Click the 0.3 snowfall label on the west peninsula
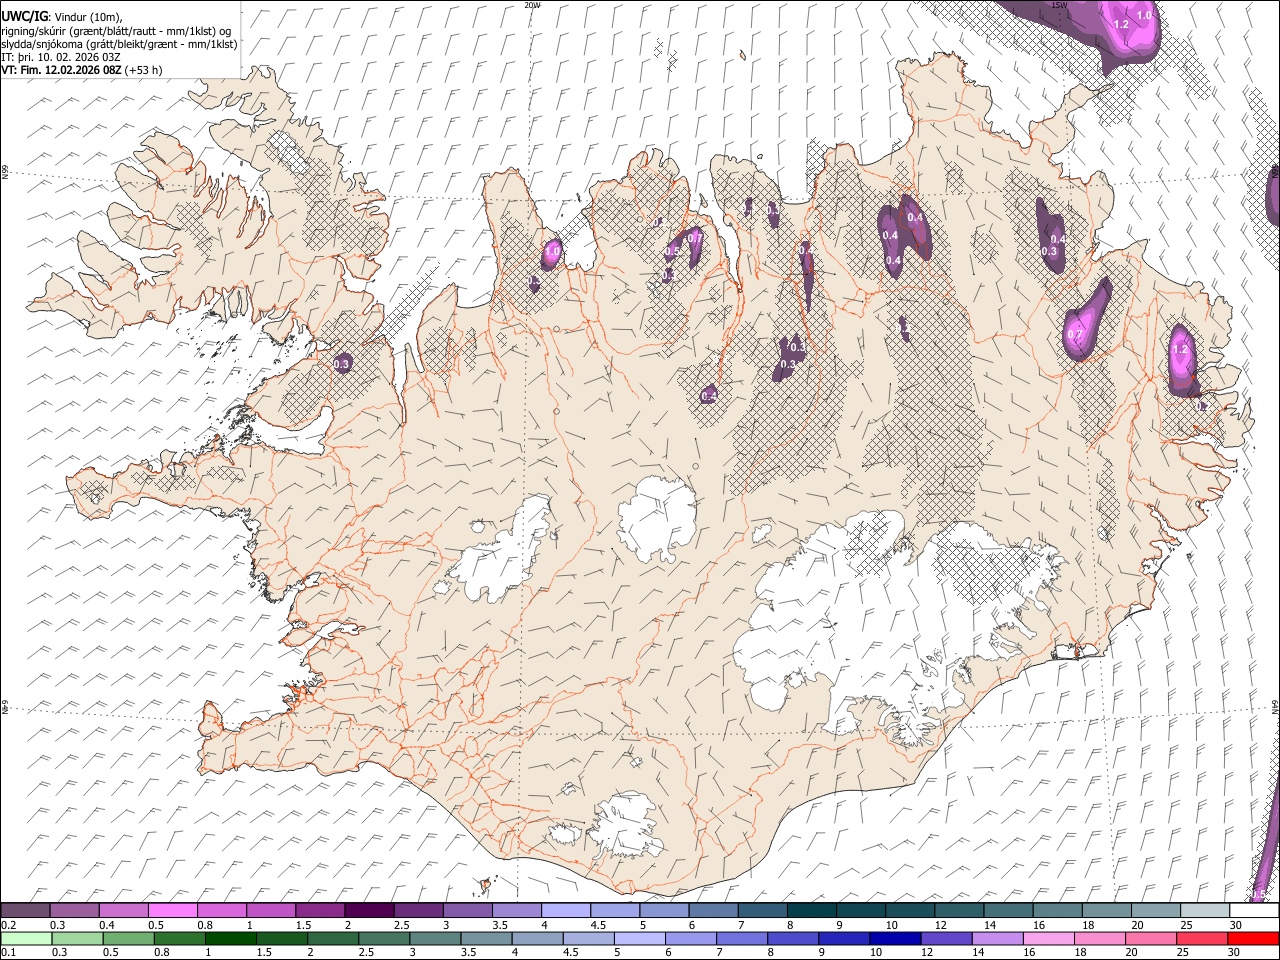The image size is (1280, 960). [x=342, y=365]
